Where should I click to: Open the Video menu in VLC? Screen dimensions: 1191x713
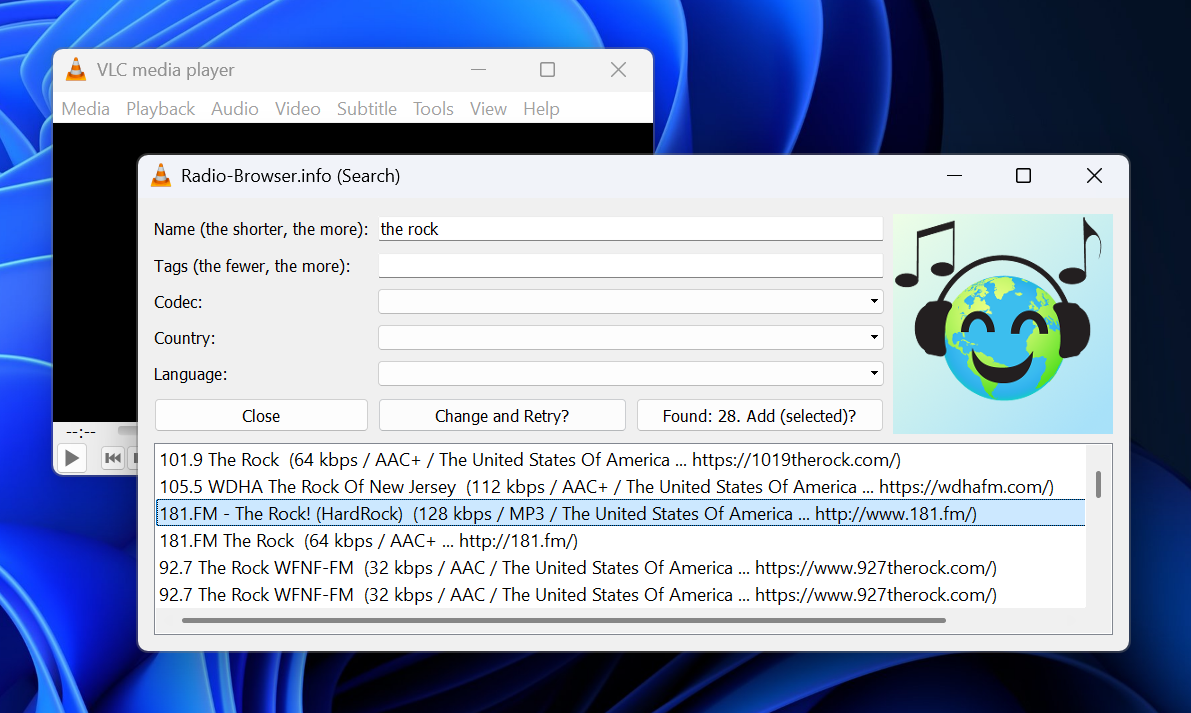point(298,109)
